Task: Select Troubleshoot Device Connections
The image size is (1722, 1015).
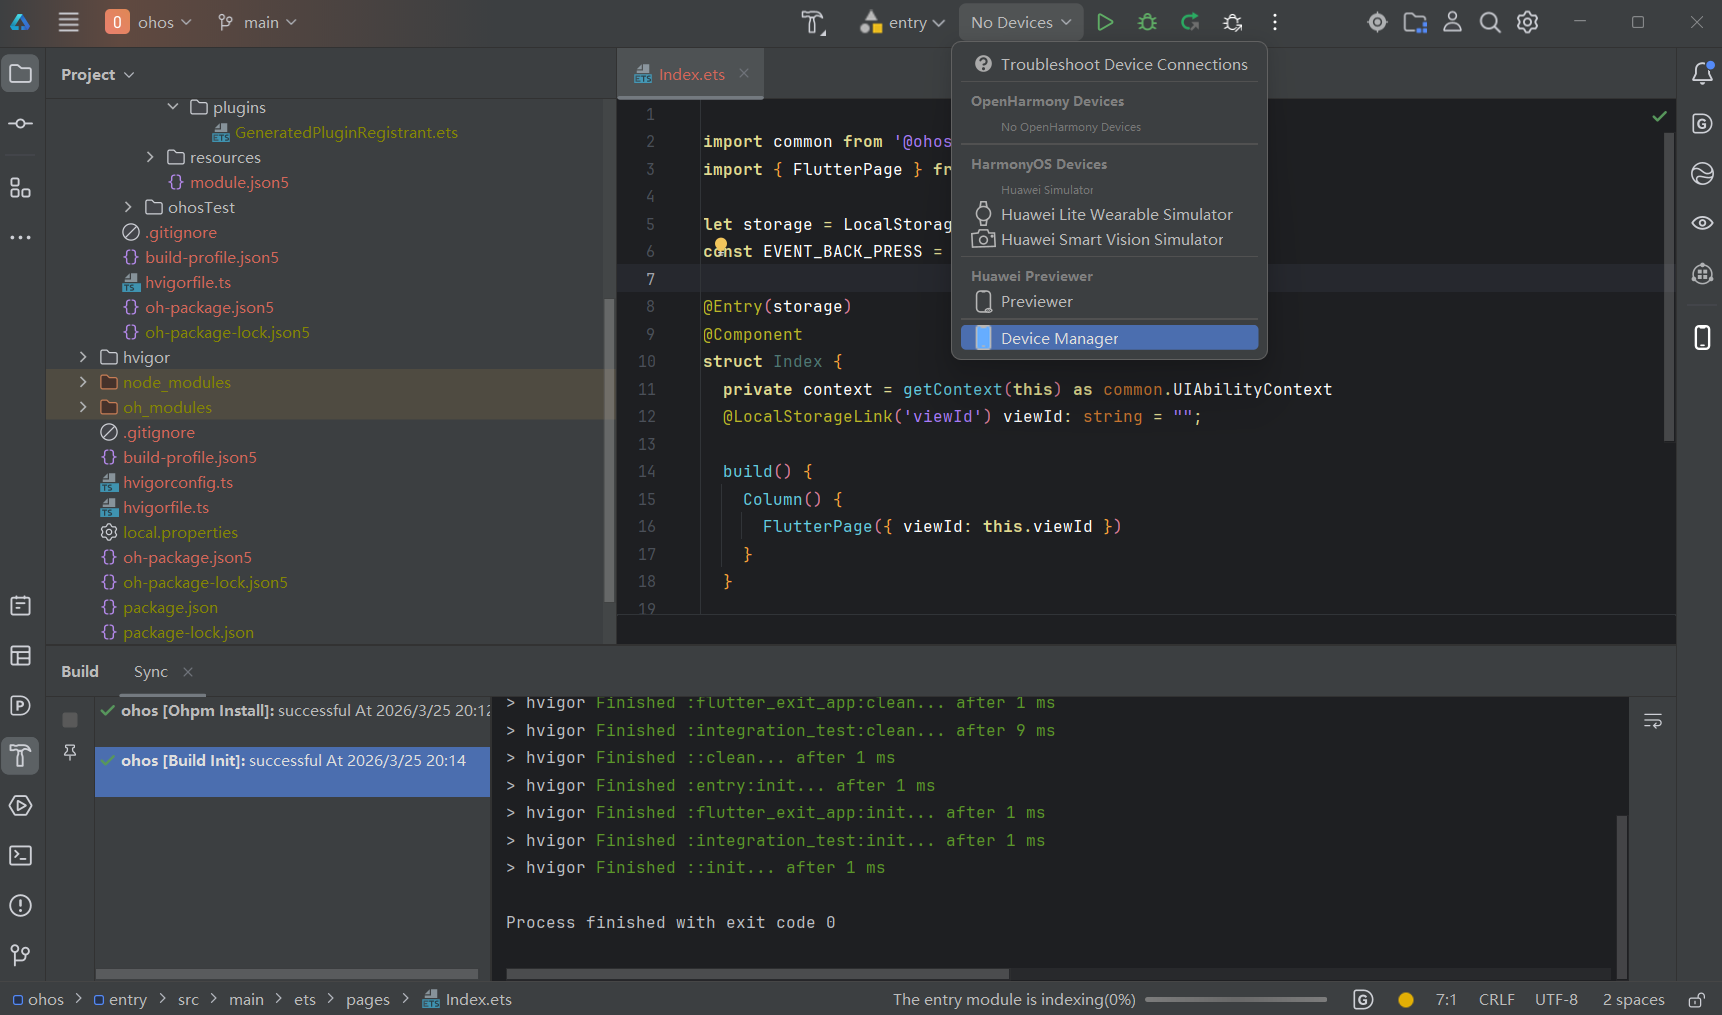Action: click(1110, 64)
